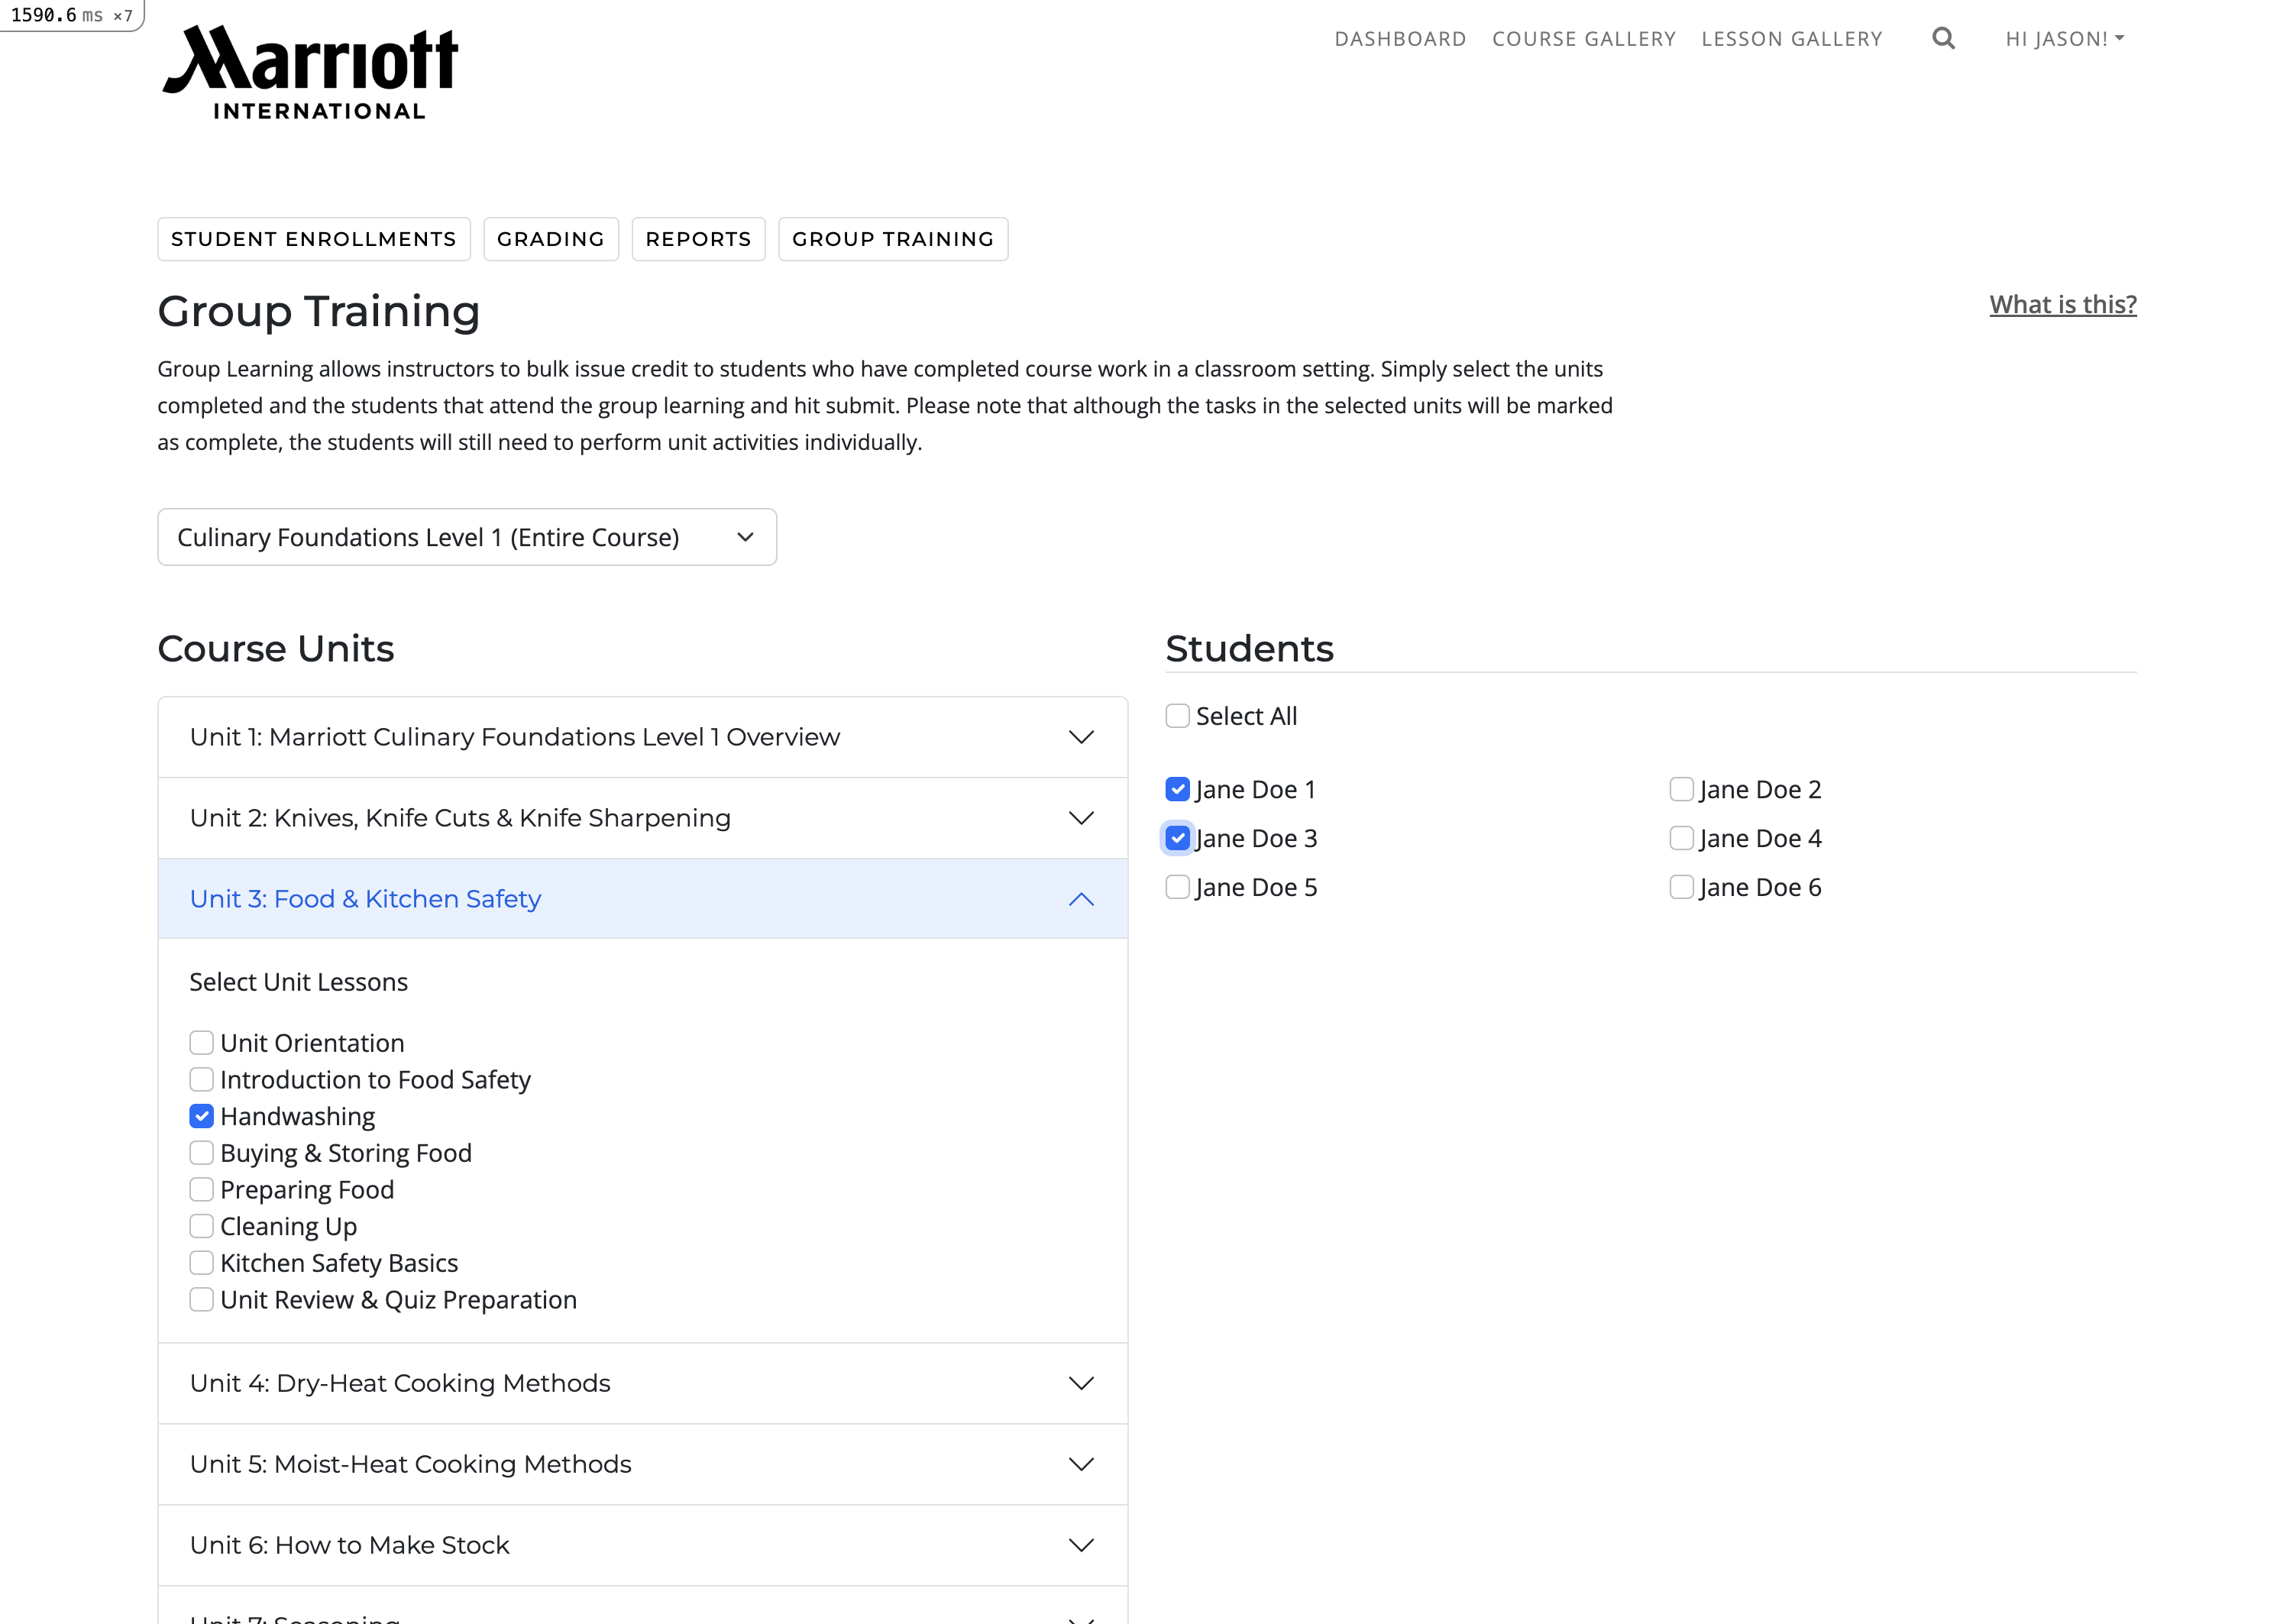Open STUDENT ENROLLMENTS
The height and width of the screenshot is (1624, 2293).
pyautogui.click(x=313, y=239)
